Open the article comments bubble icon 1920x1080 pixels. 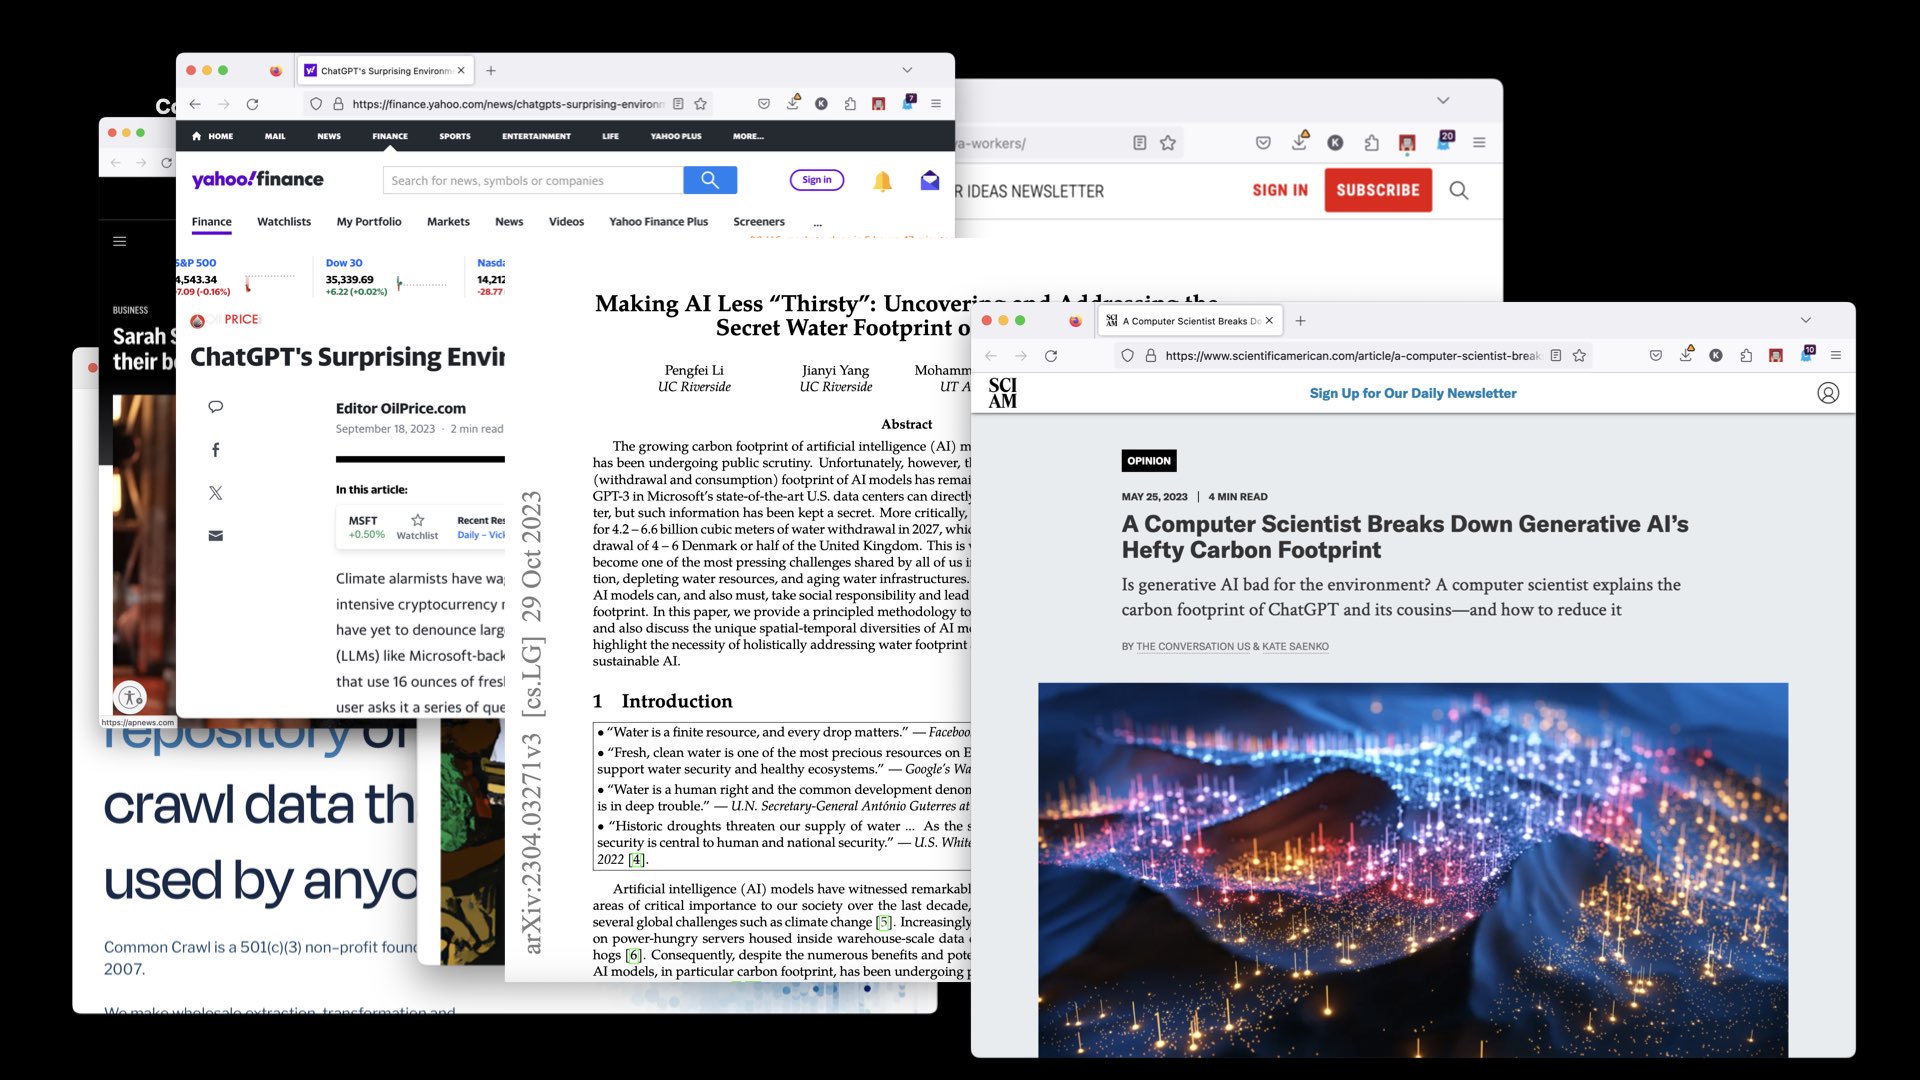click(215, 407)
